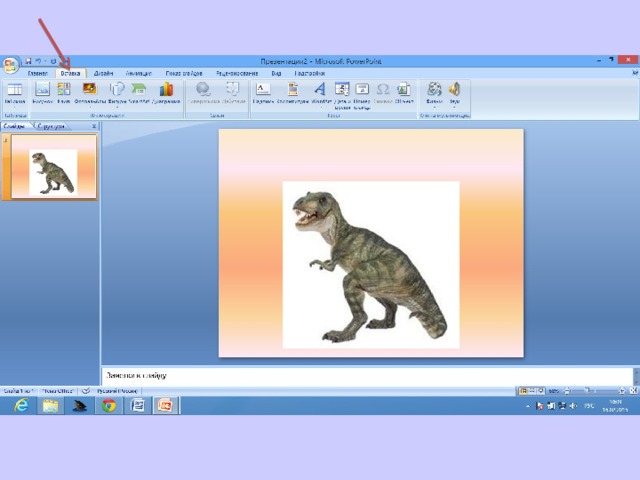Open volume control in system tray
The width and height of the screenshot is (640, 480).
click(x=573, y=406)
